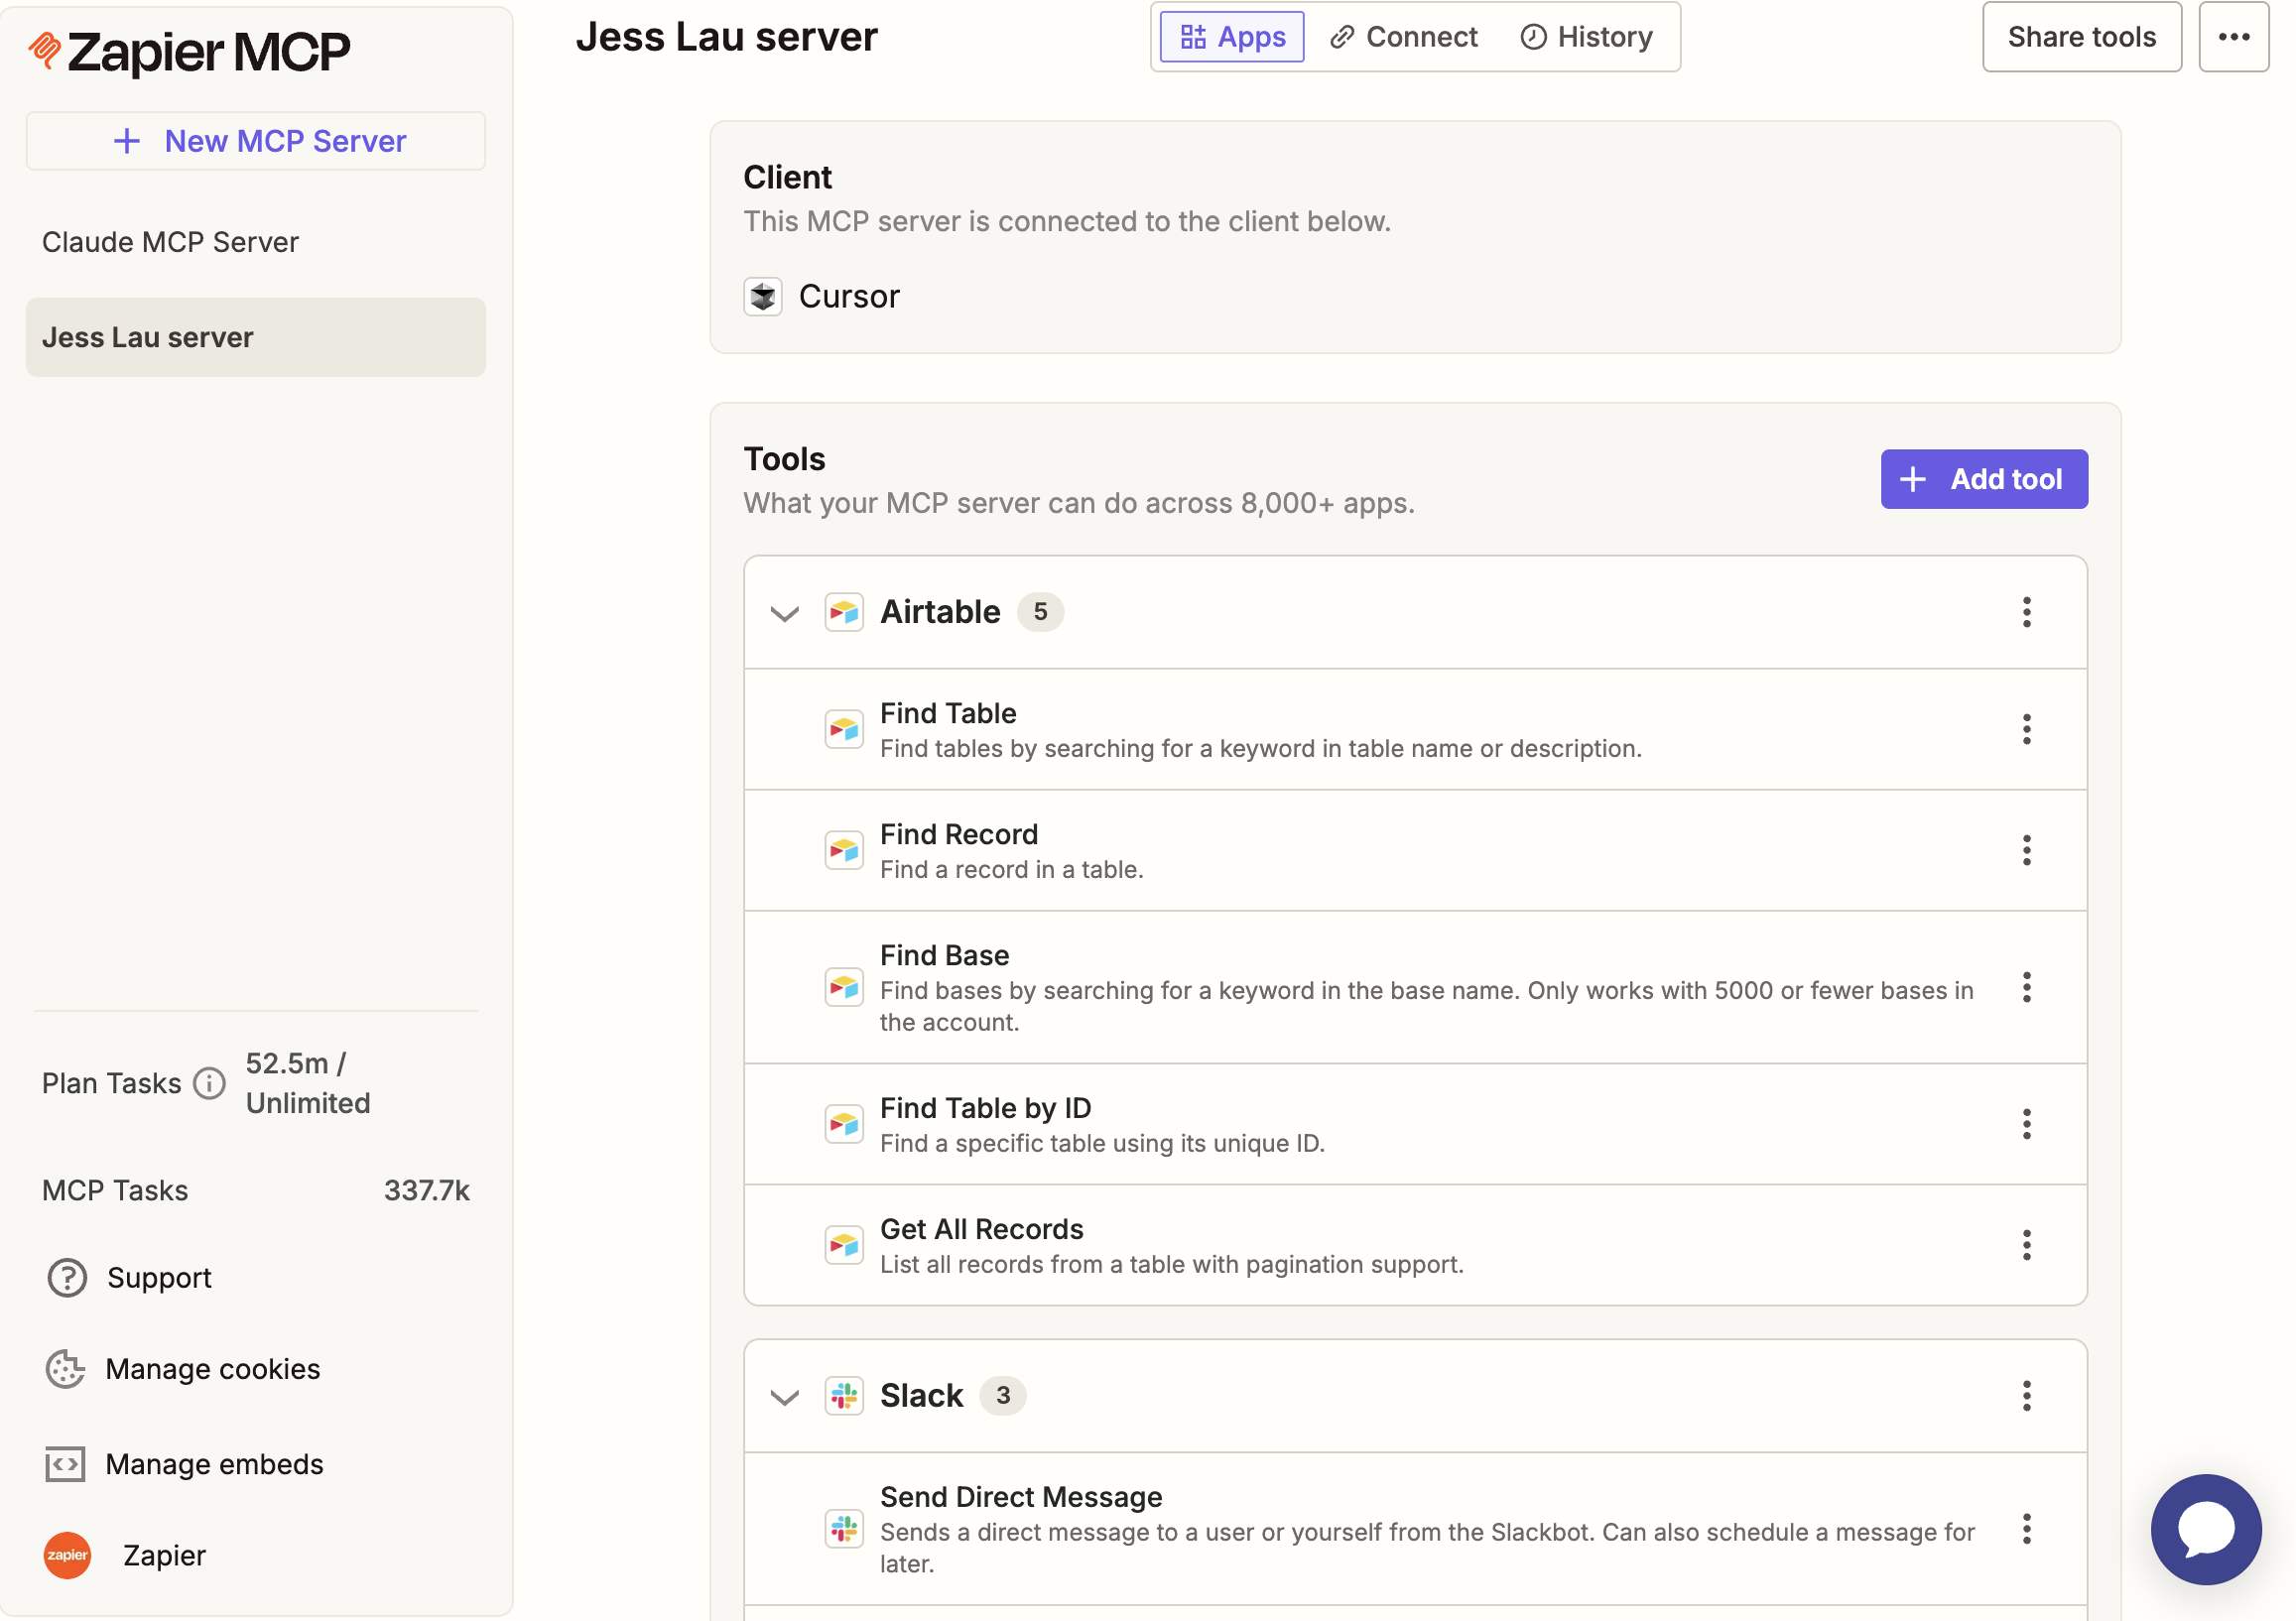This screenshot has width=2296, height=1621.
Task: Click the Slack tool count badge 3
Action: [1003, 1396]
